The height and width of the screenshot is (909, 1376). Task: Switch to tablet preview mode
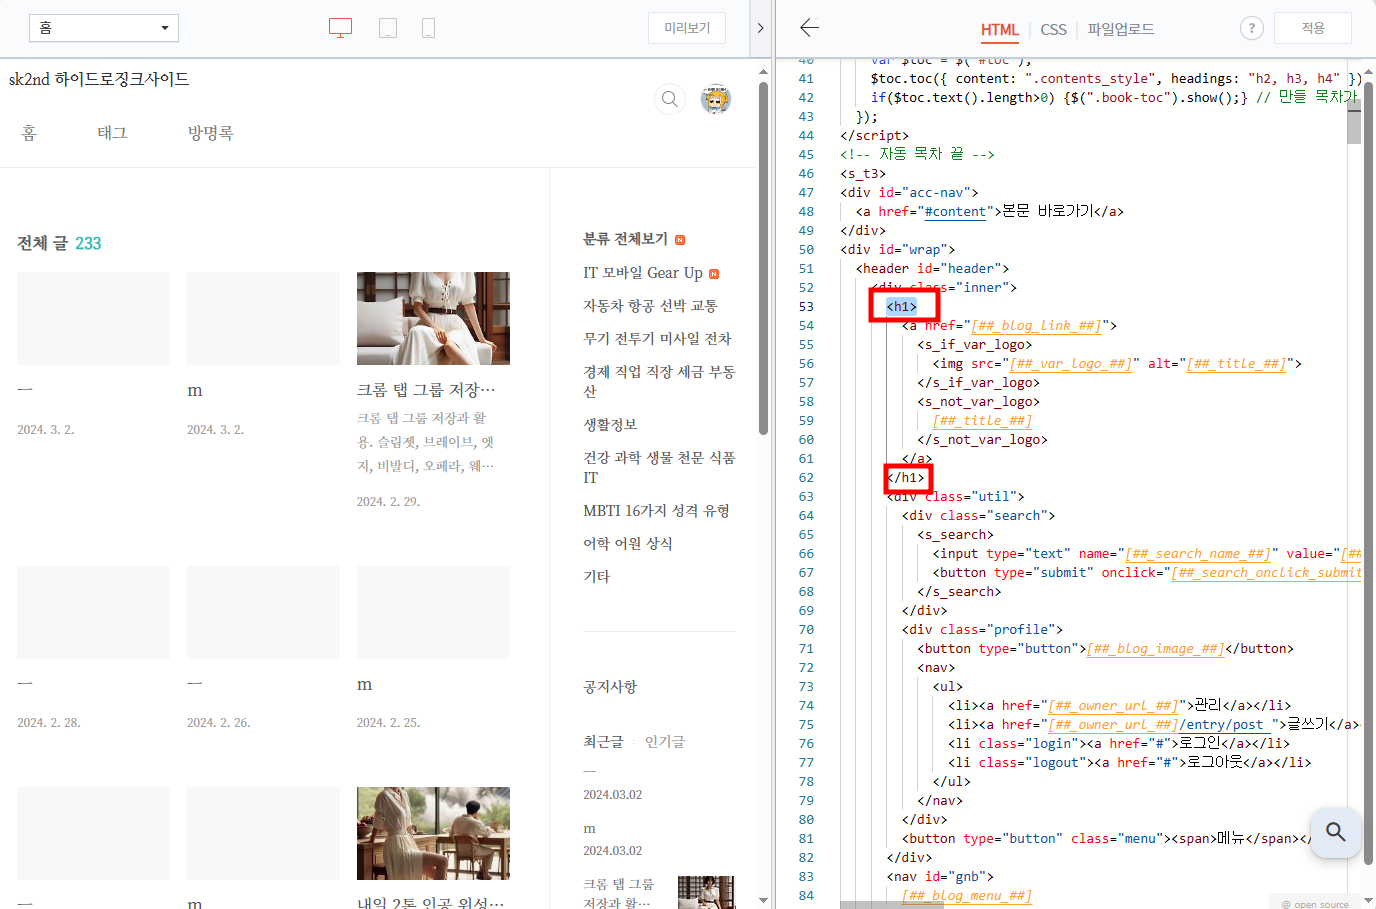coord(388,28)
